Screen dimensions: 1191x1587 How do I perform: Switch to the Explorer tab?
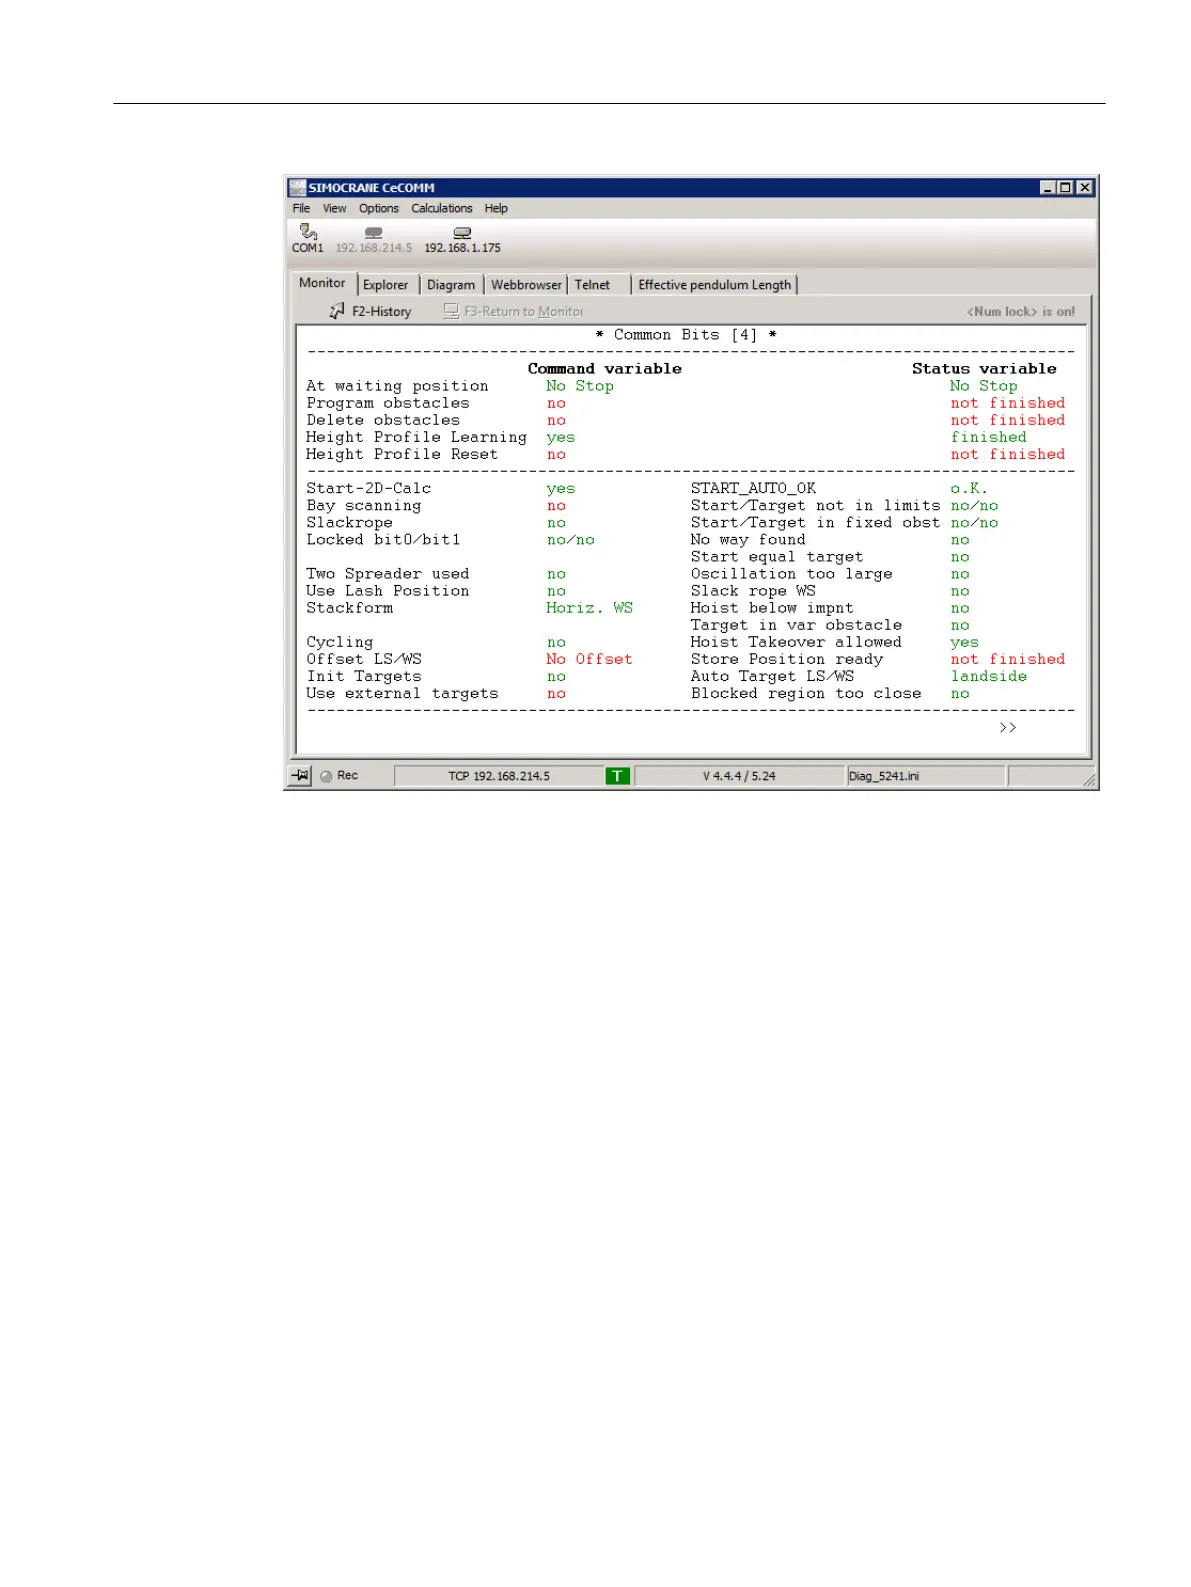[386, 285]
